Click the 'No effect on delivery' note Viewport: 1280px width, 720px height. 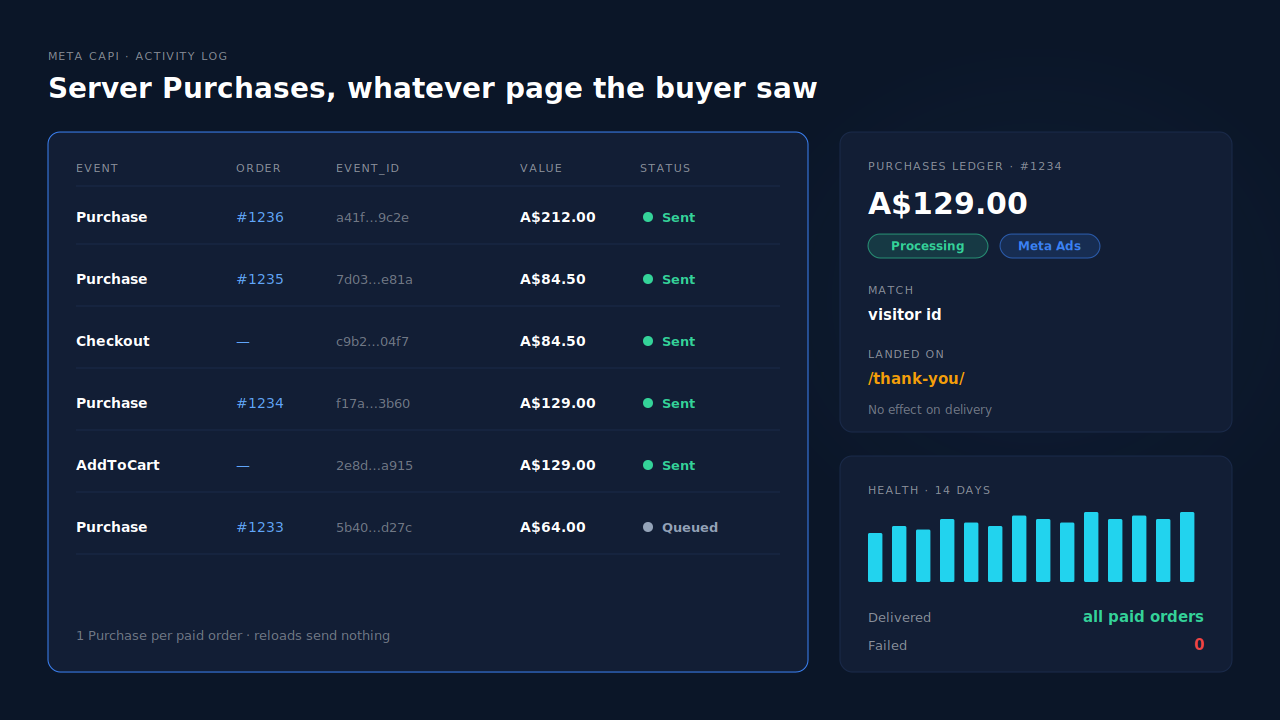pos(930,409)
